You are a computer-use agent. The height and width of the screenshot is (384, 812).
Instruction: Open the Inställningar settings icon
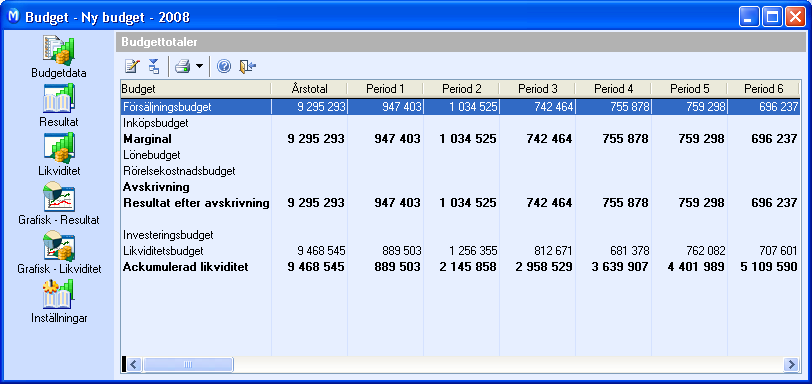pos(59,295)
